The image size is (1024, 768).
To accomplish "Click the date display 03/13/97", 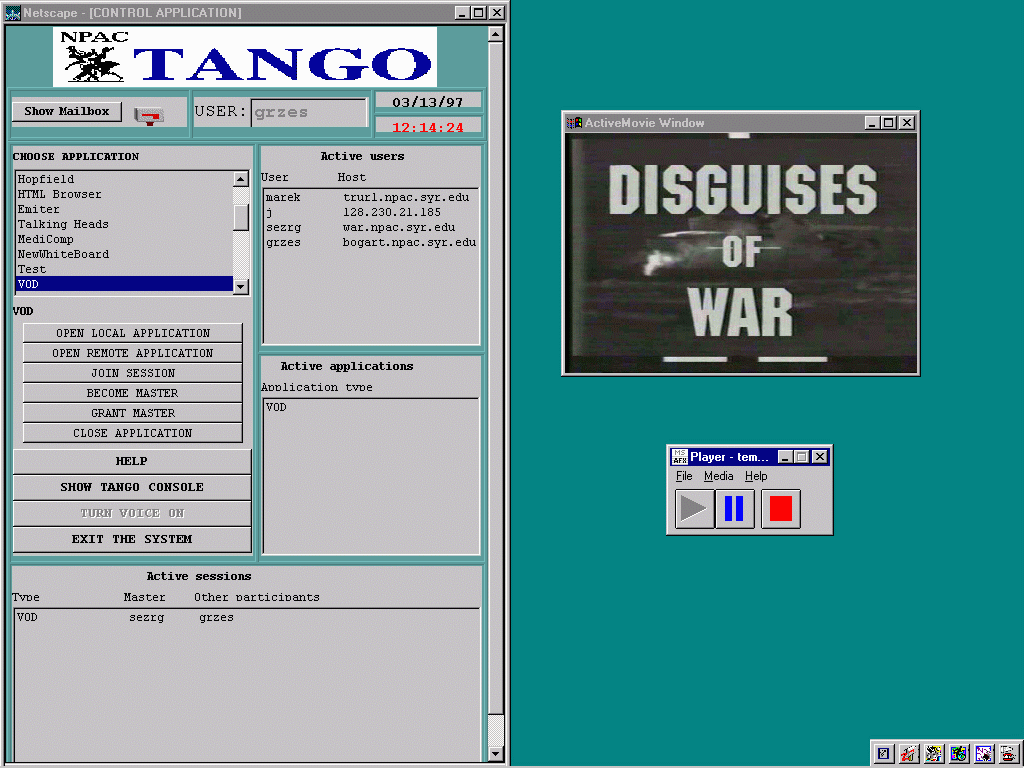I will tap(428, 103).
